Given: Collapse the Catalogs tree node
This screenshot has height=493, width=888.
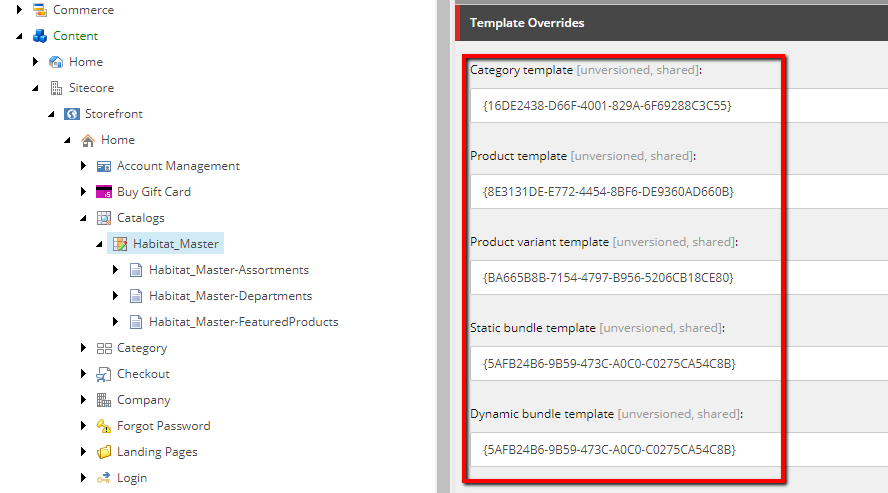Looking at the screenshot, I should [83, 218].
